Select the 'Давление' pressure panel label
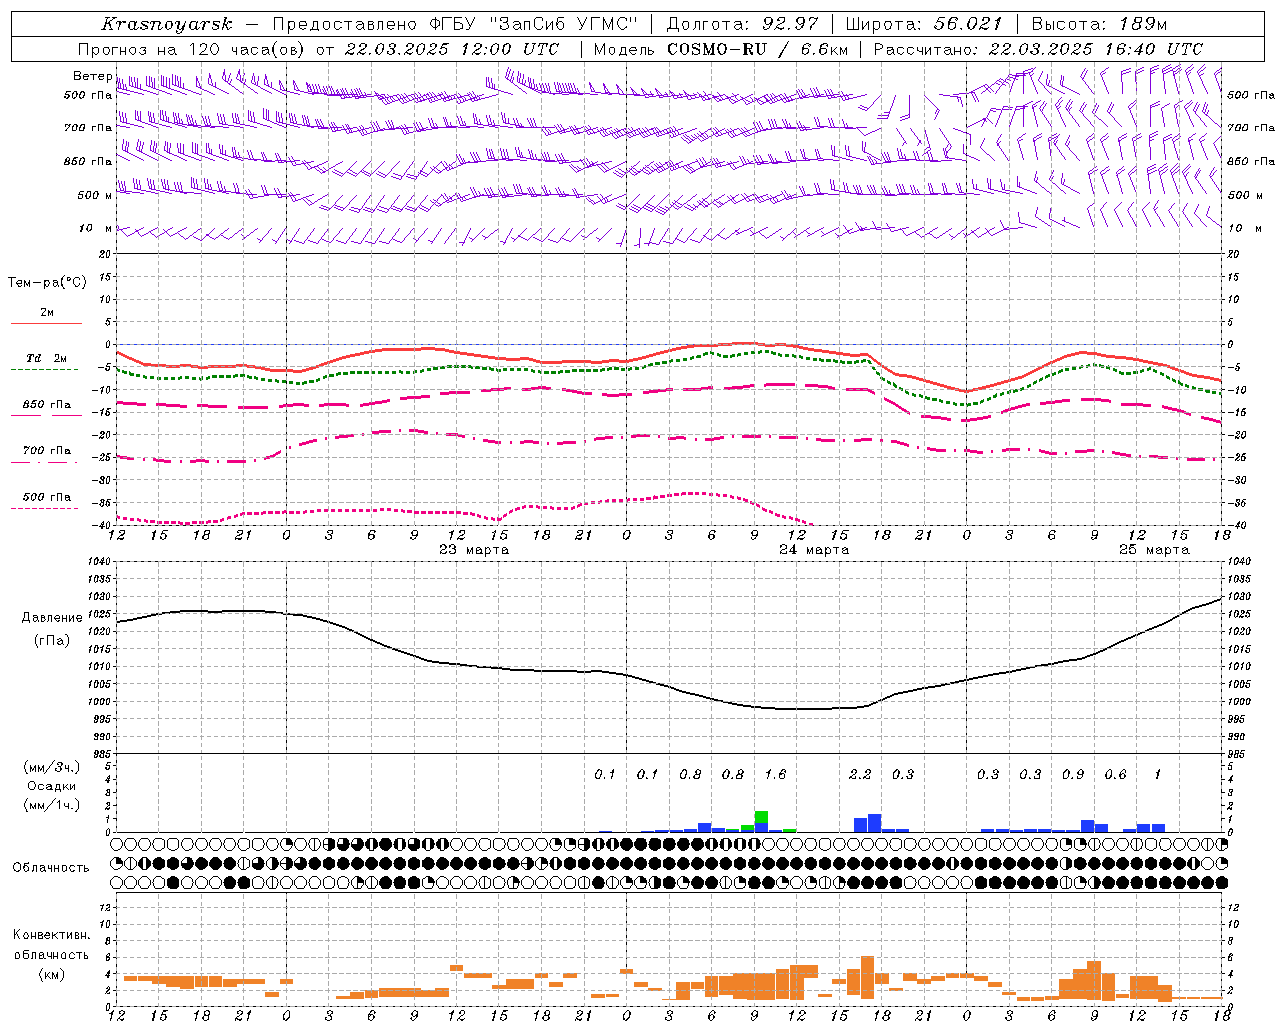The height and width of the screenshot is (1024, 1280). [52, 618]
